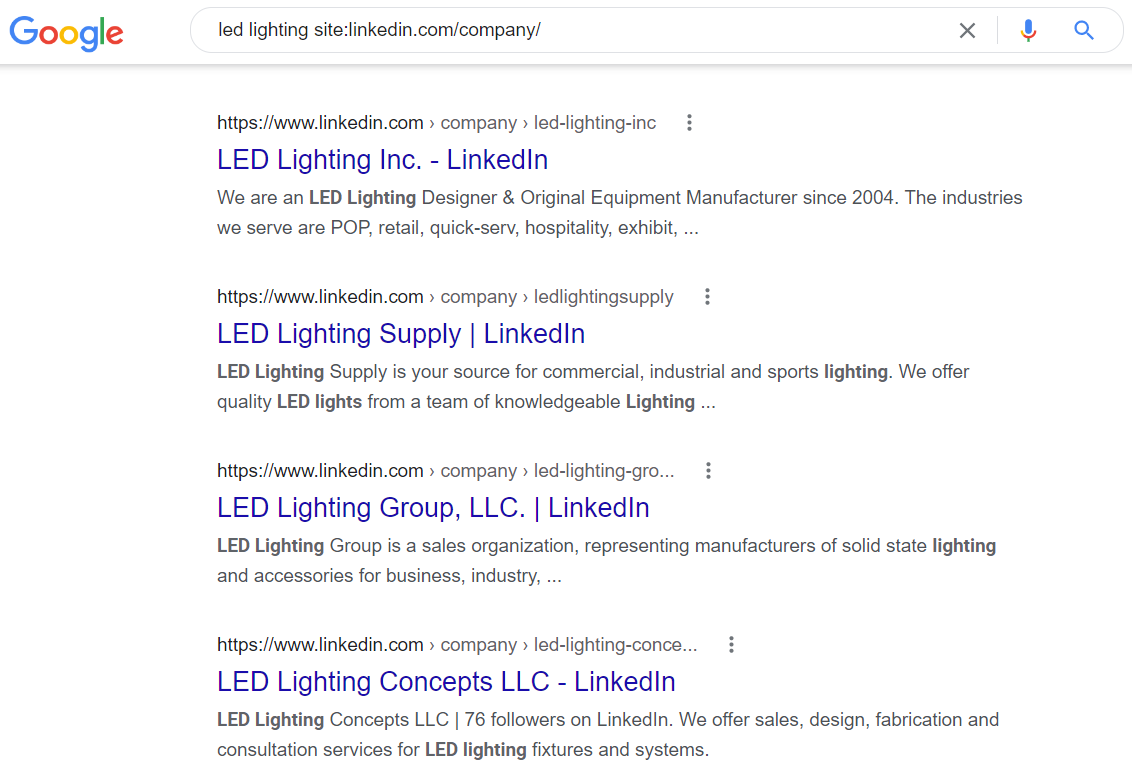Start voice search with microphone icon
This screenshot has width=1132, height=778.
(1028, 31)
